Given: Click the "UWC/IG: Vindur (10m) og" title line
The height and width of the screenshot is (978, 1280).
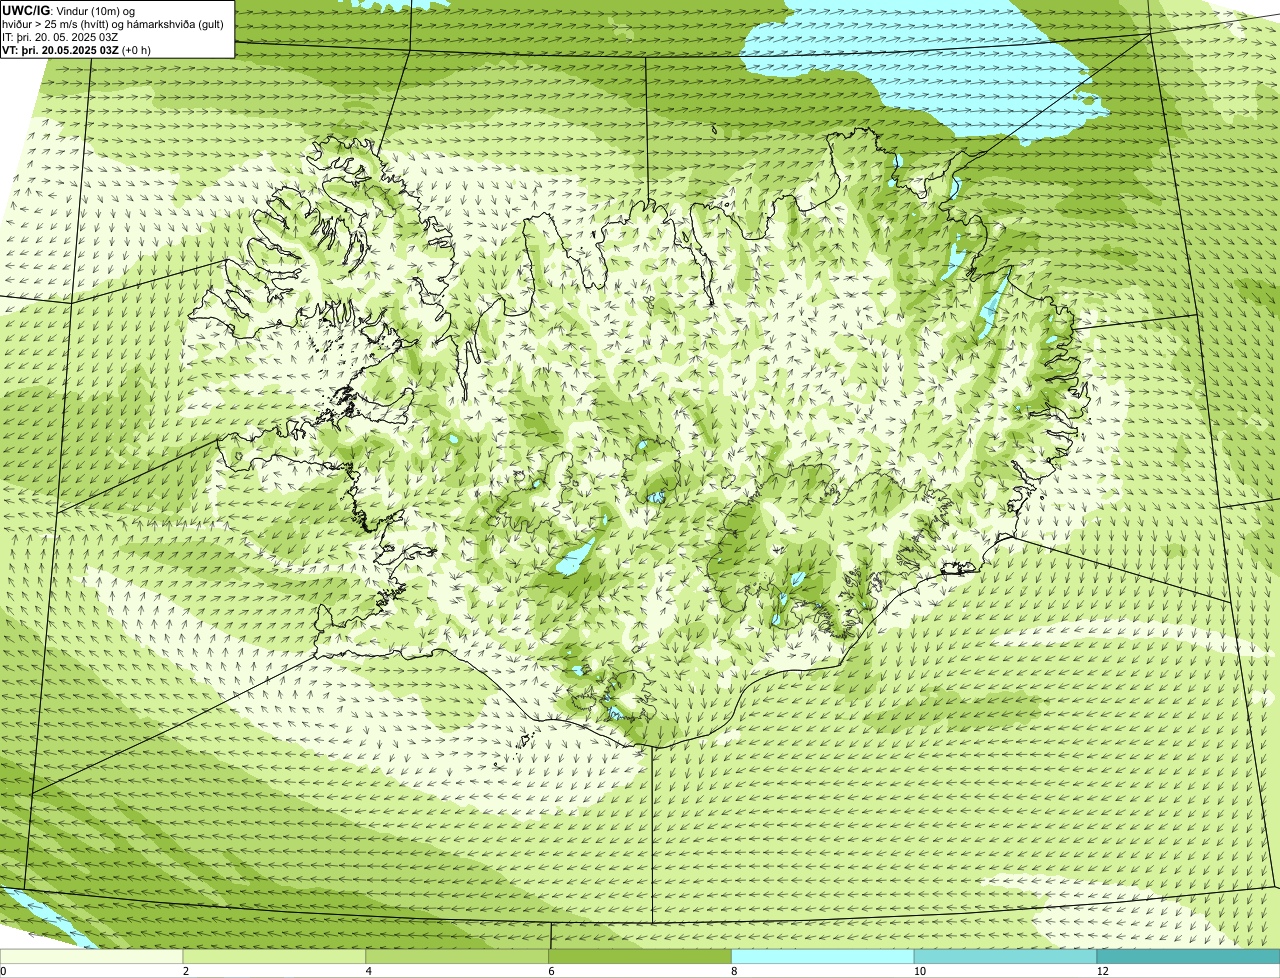Looking at the screenshot, I should click(69, 11).
